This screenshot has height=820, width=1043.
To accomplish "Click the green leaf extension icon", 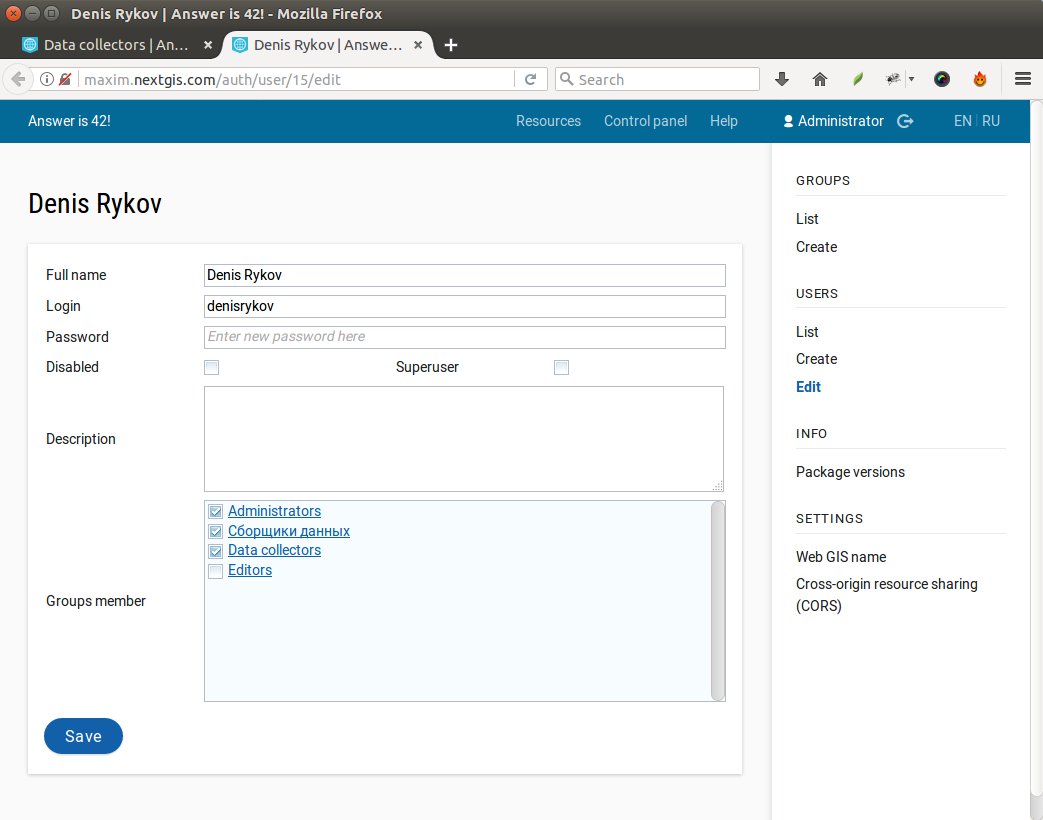I will pyautogui.click(x=856, y=78).
